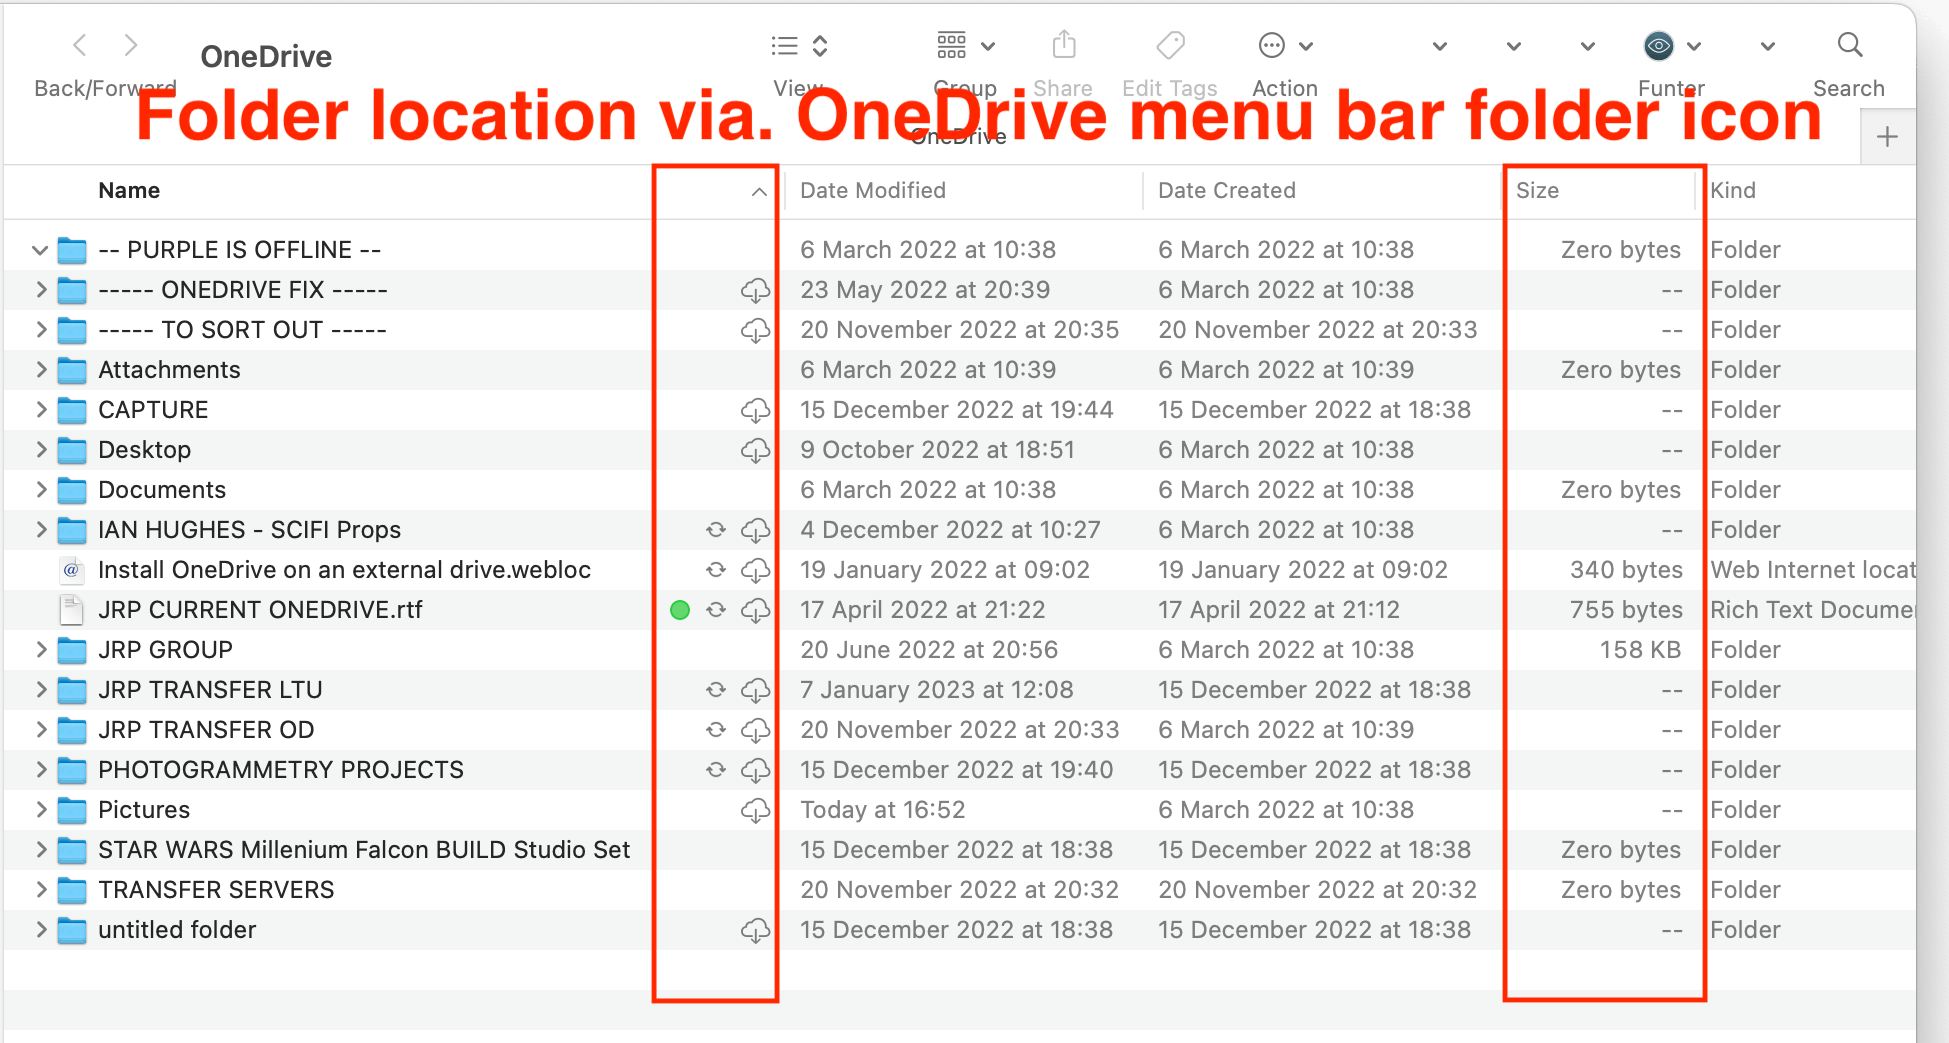Click sync icon for IAN HUGHES - SCIFI Props
The image size is (1949, 1043).
pos(716,530)
